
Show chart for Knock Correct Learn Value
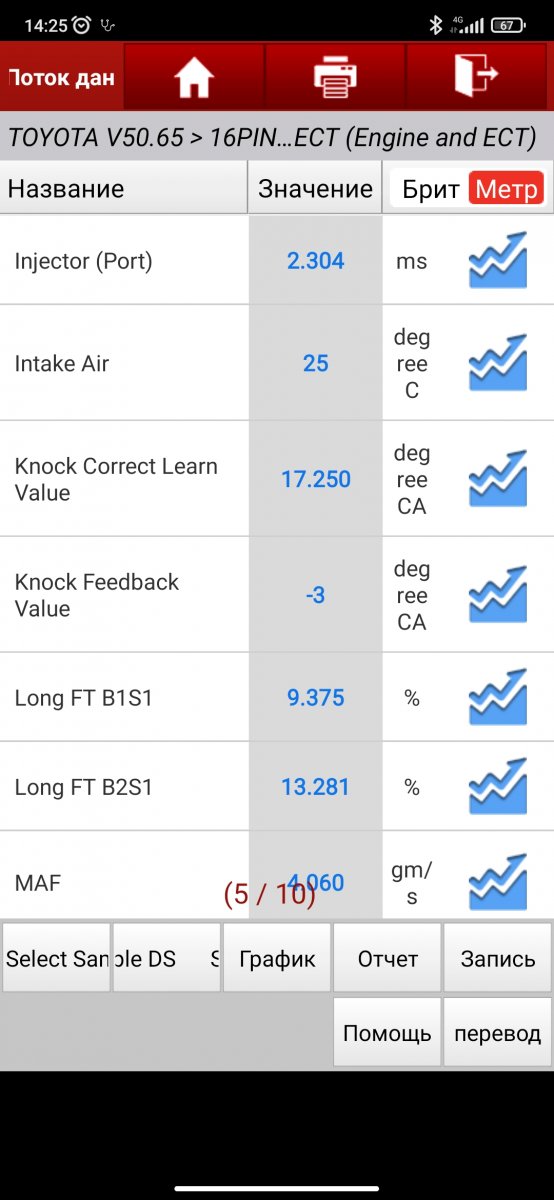pos(497,479)
